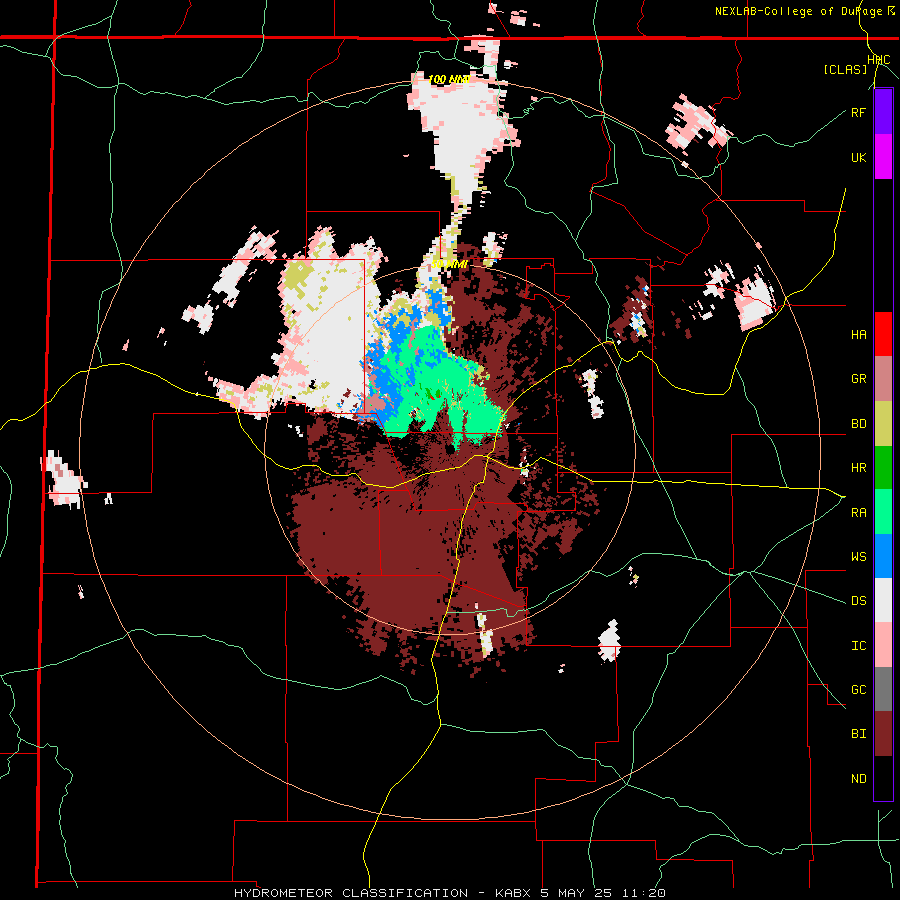Click the HYDROMETEOR CLASSIFICATION title text

(351, 893)
